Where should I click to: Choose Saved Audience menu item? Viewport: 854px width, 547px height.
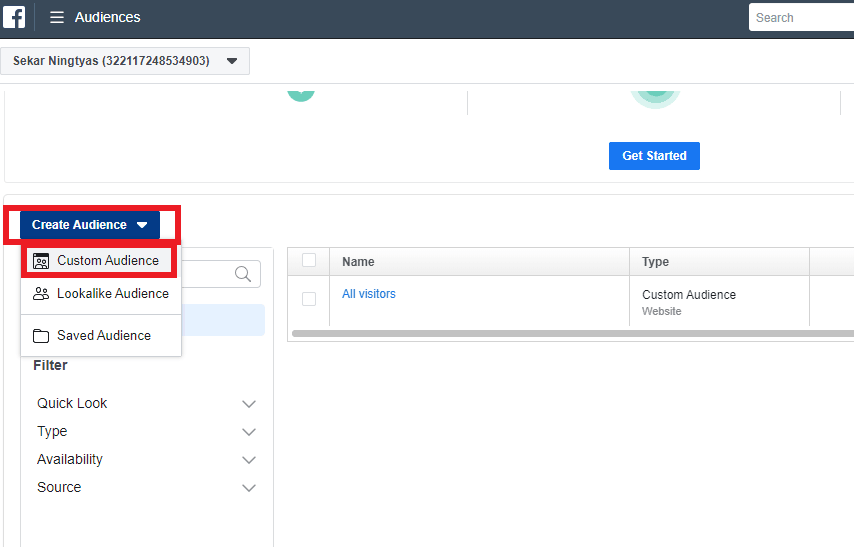coord(104,336)
